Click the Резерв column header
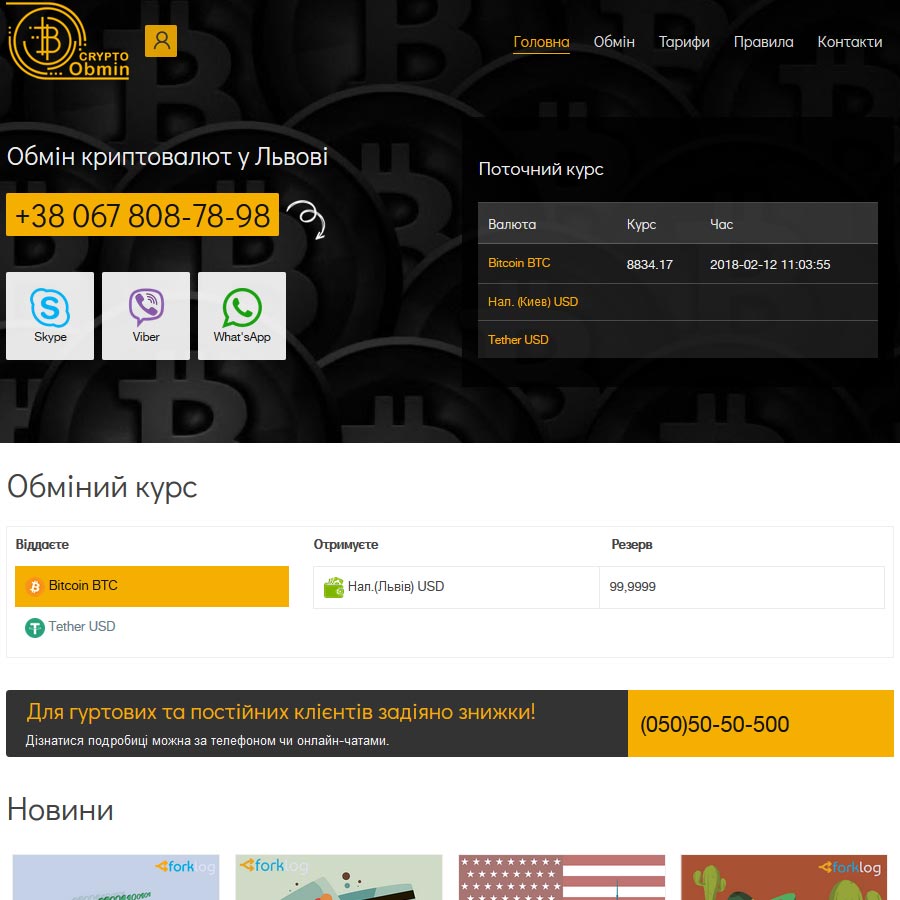This screenshot has height=900, width=900. click(x=631, y=544)
